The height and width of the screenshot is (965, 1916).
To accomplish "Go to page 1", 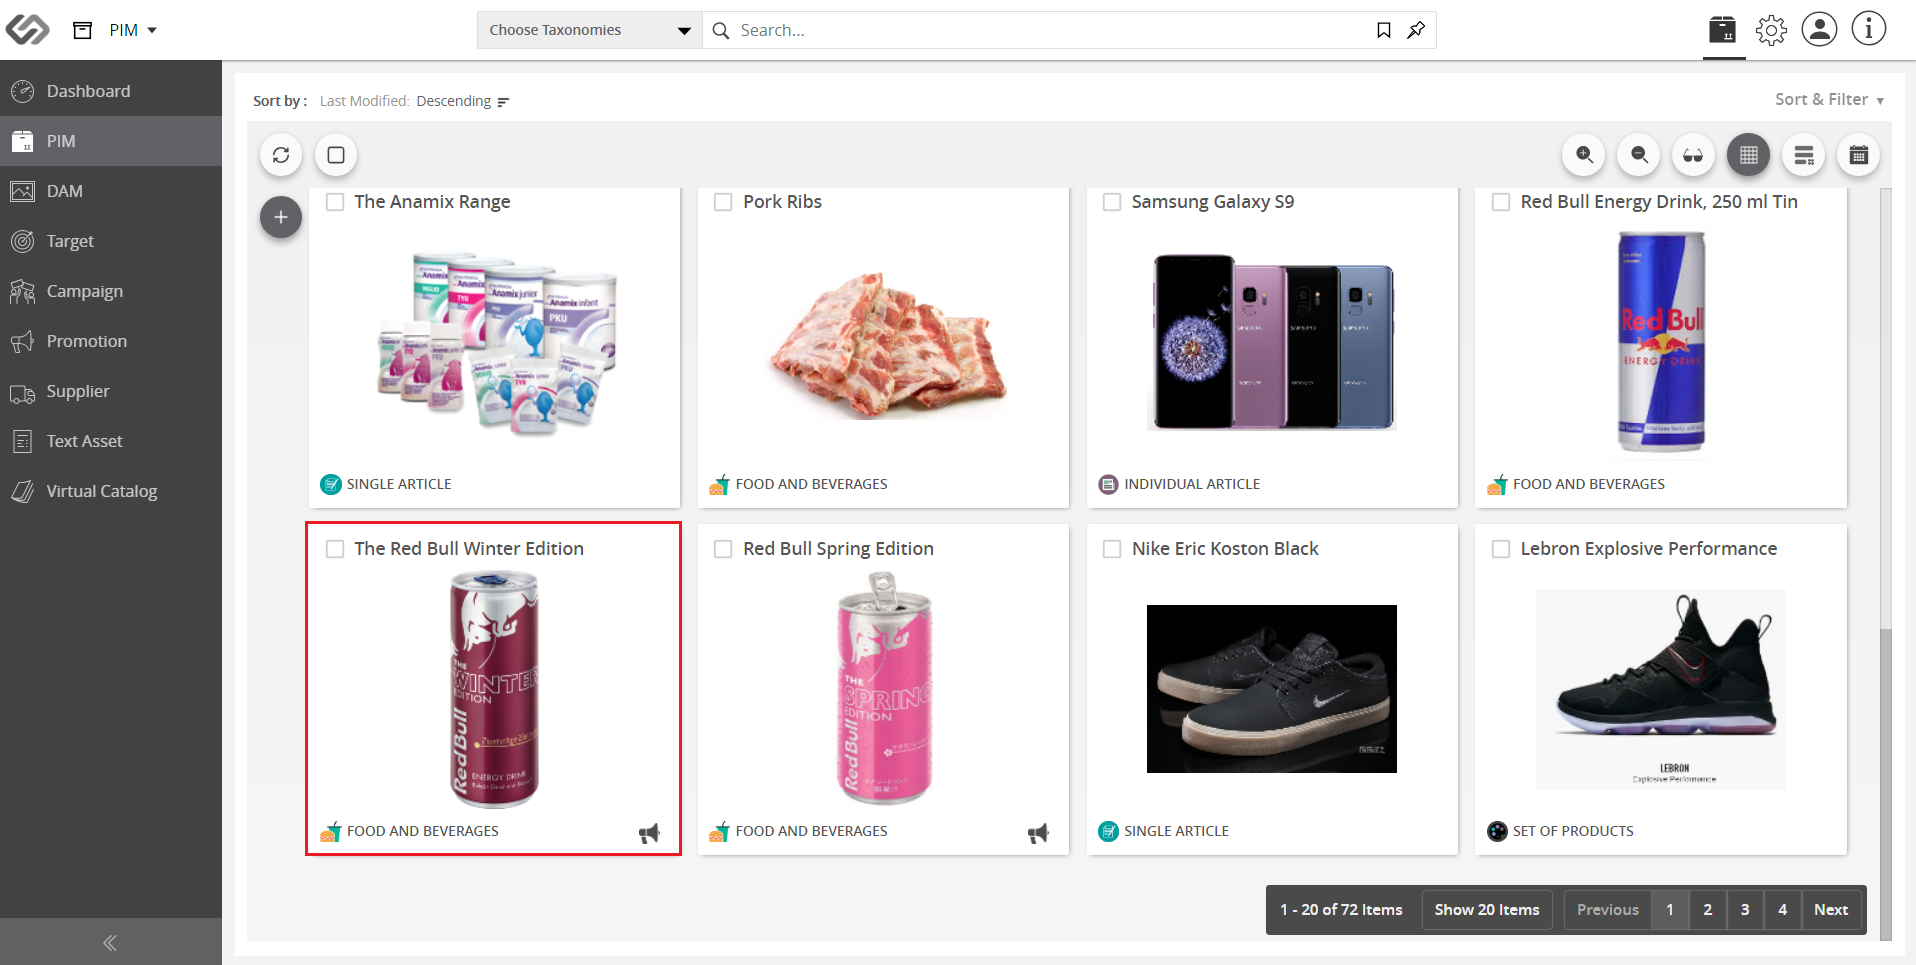I will [x=1670, y=910].
